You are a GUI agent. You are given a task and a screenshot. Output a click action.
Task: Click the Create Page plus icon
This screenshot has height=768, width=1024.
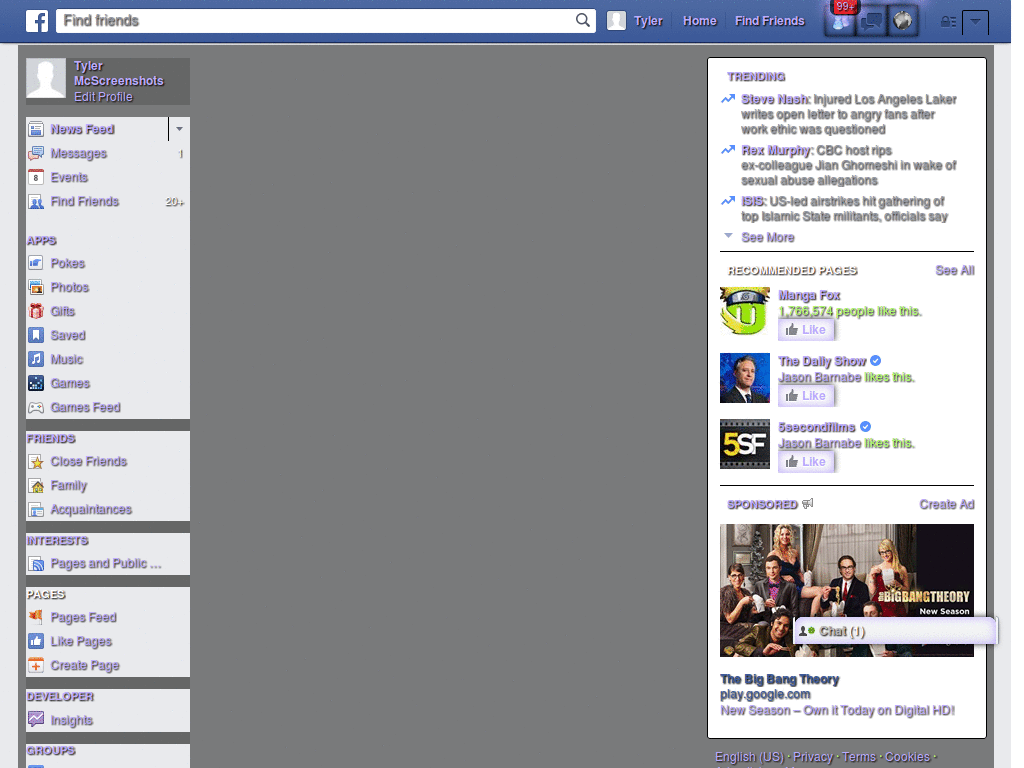36,665
